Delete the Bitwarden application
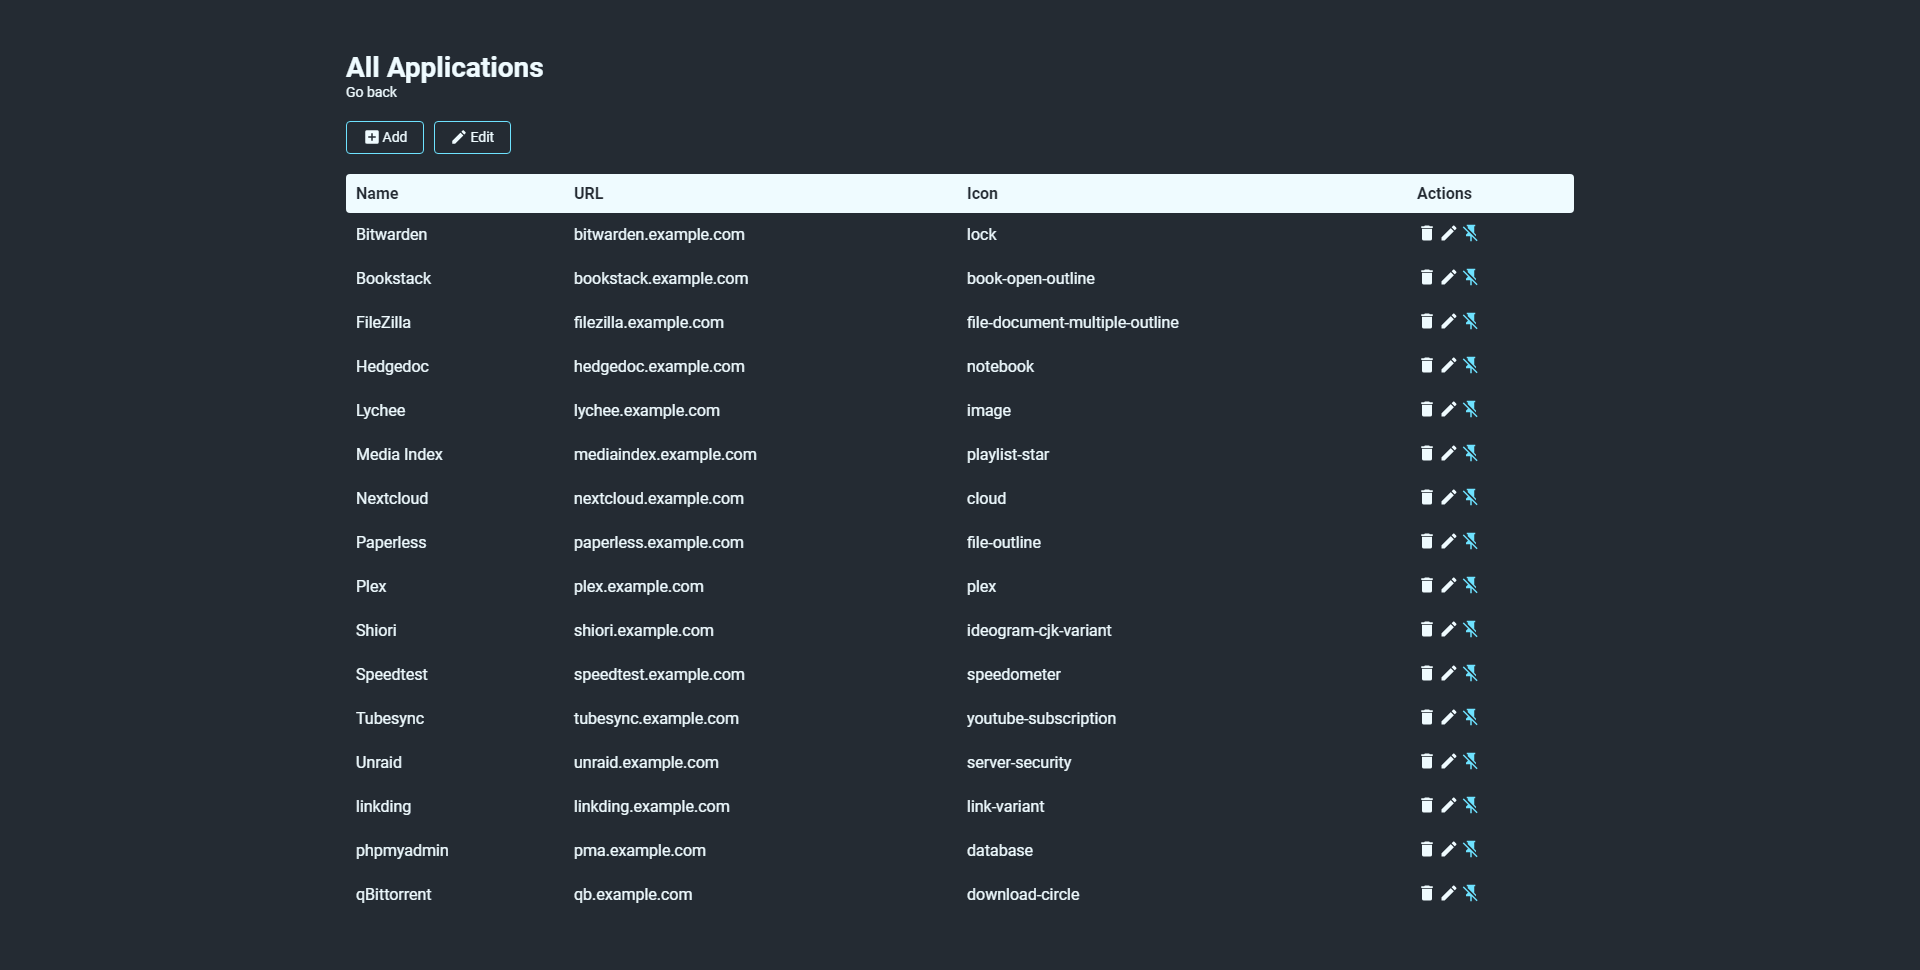Screen dimensions: 1920x970 1426,234
